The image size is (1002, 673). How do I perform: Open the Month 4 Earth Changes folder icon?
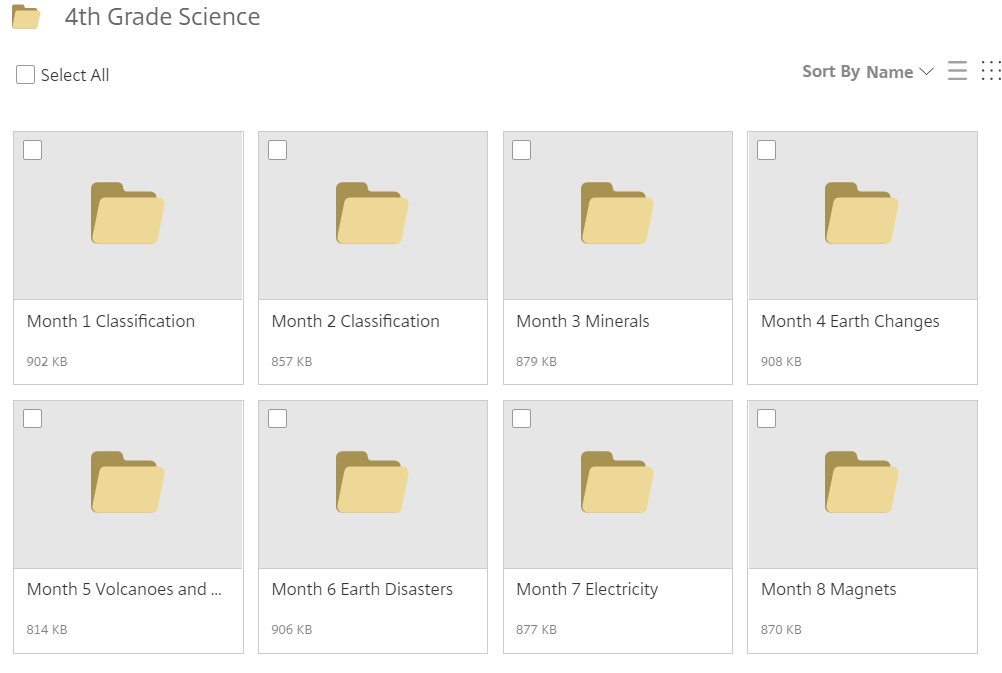861,213
